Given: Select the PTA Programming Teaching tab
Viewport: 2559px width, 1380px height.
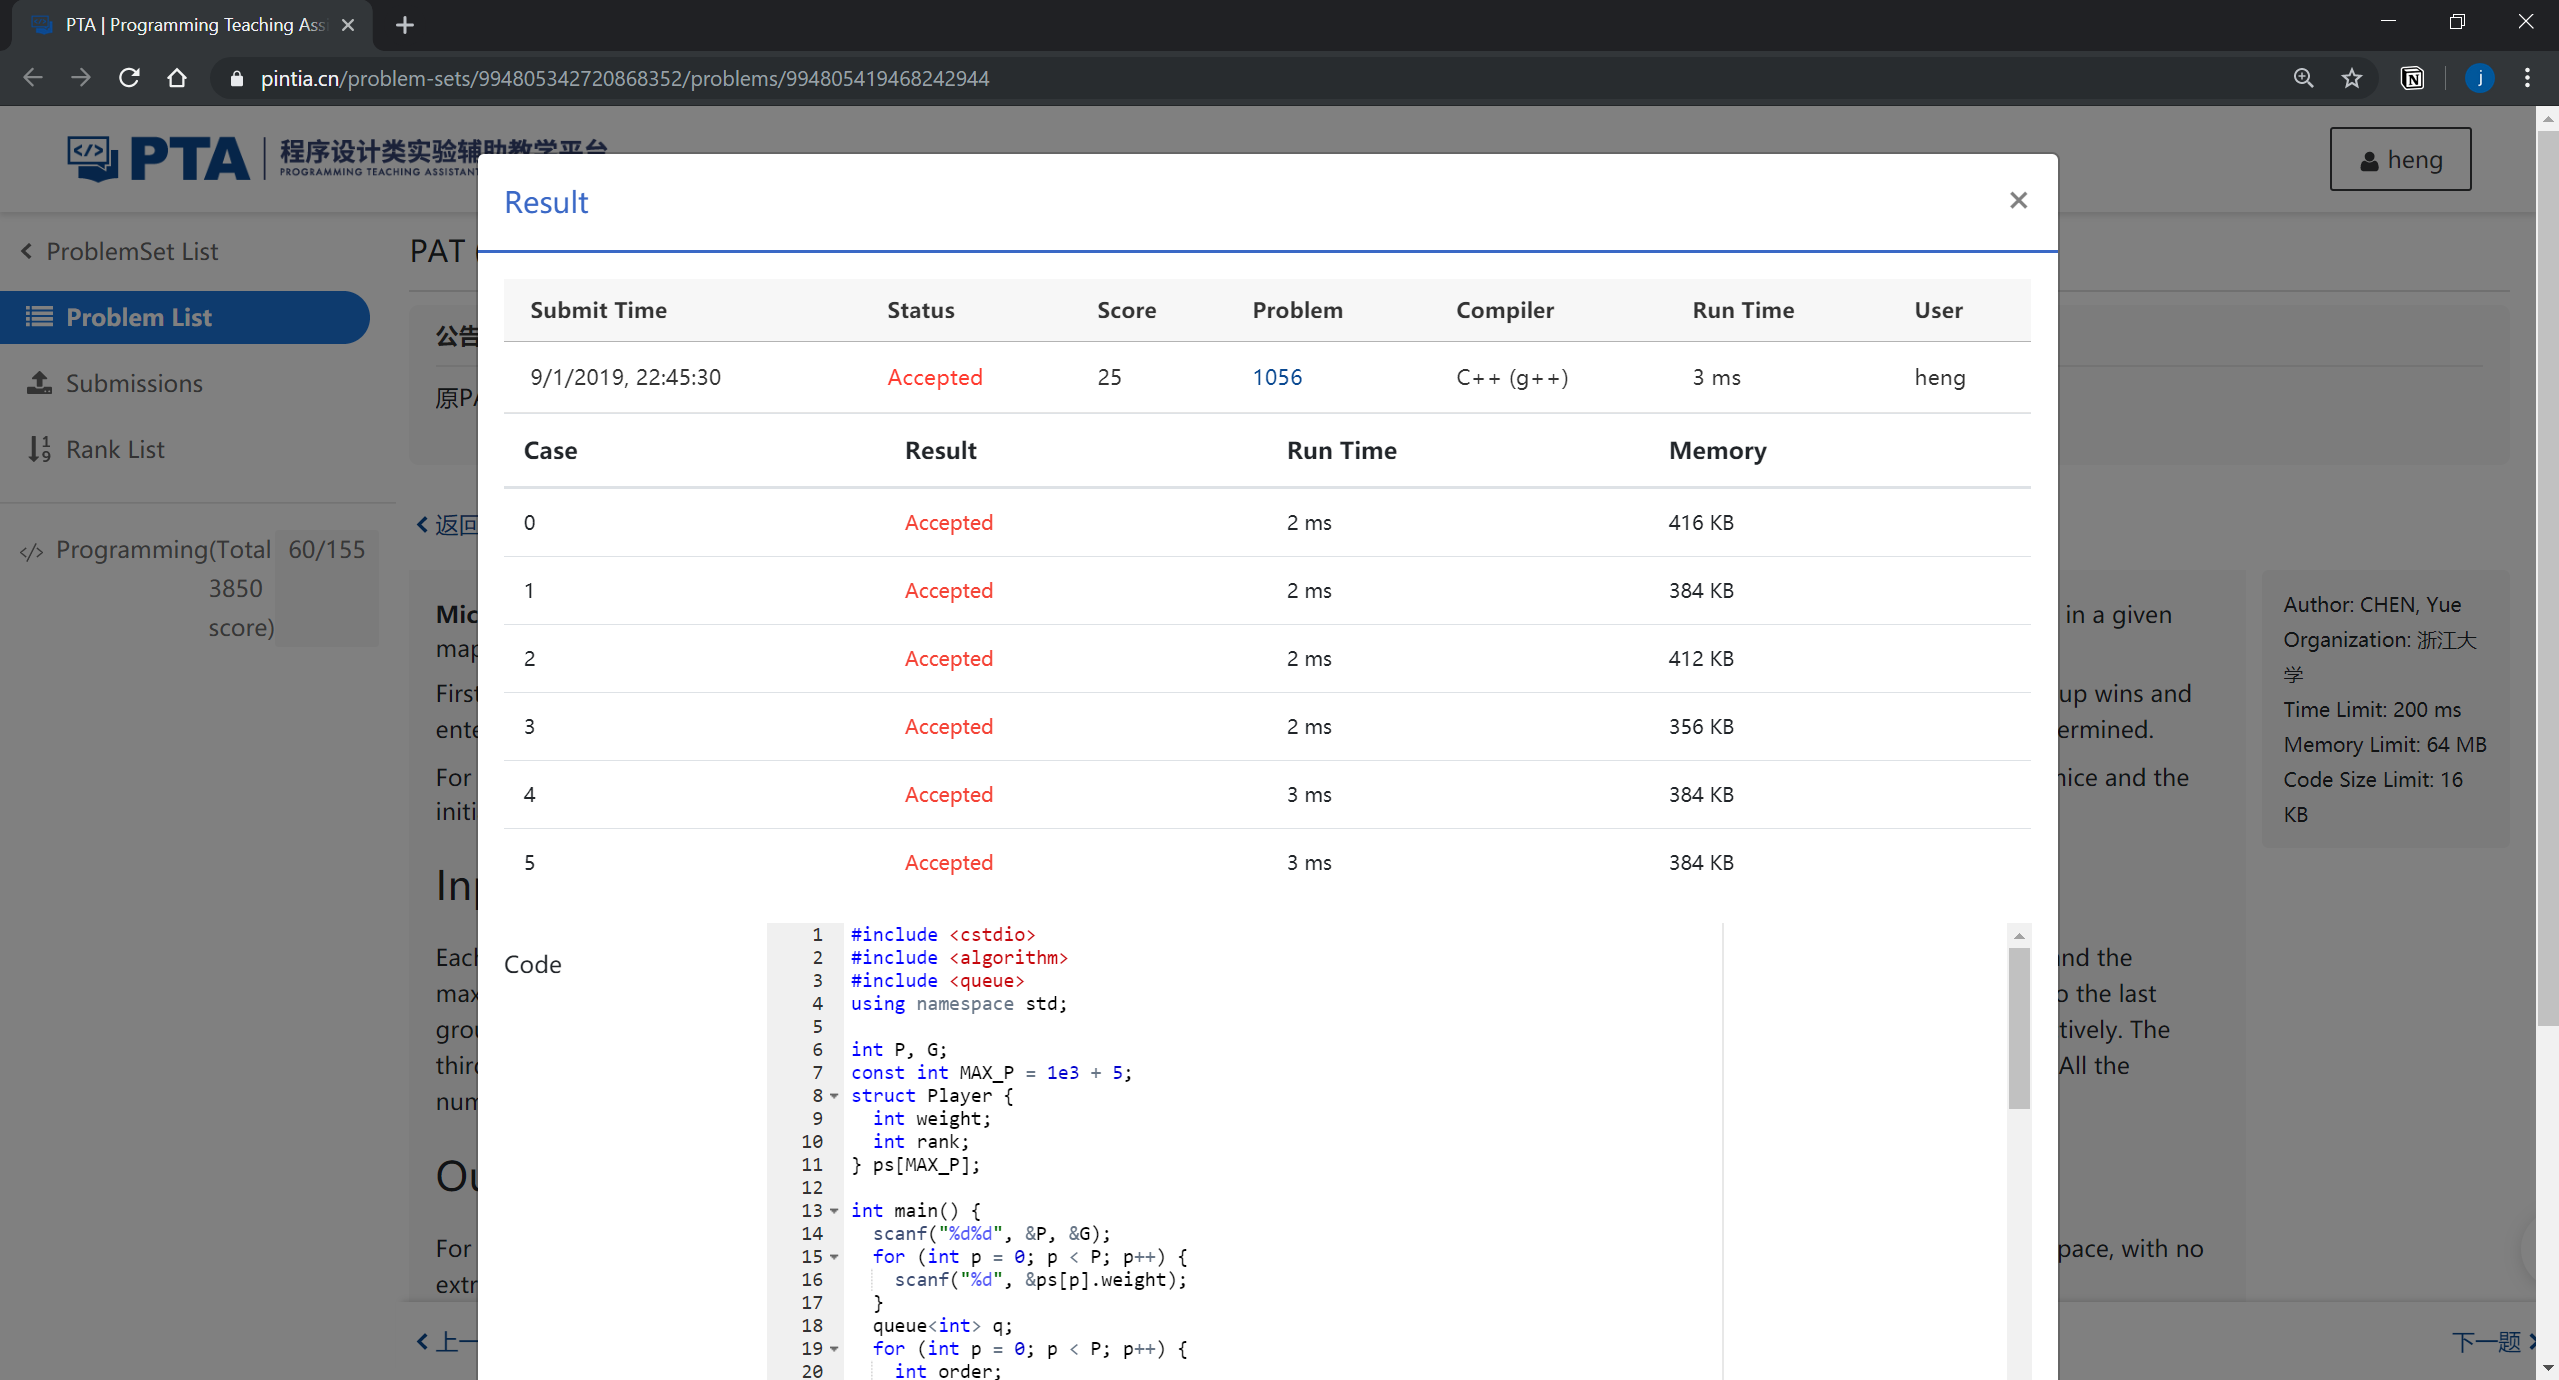Looking at the screenshot, I should 192,25.
